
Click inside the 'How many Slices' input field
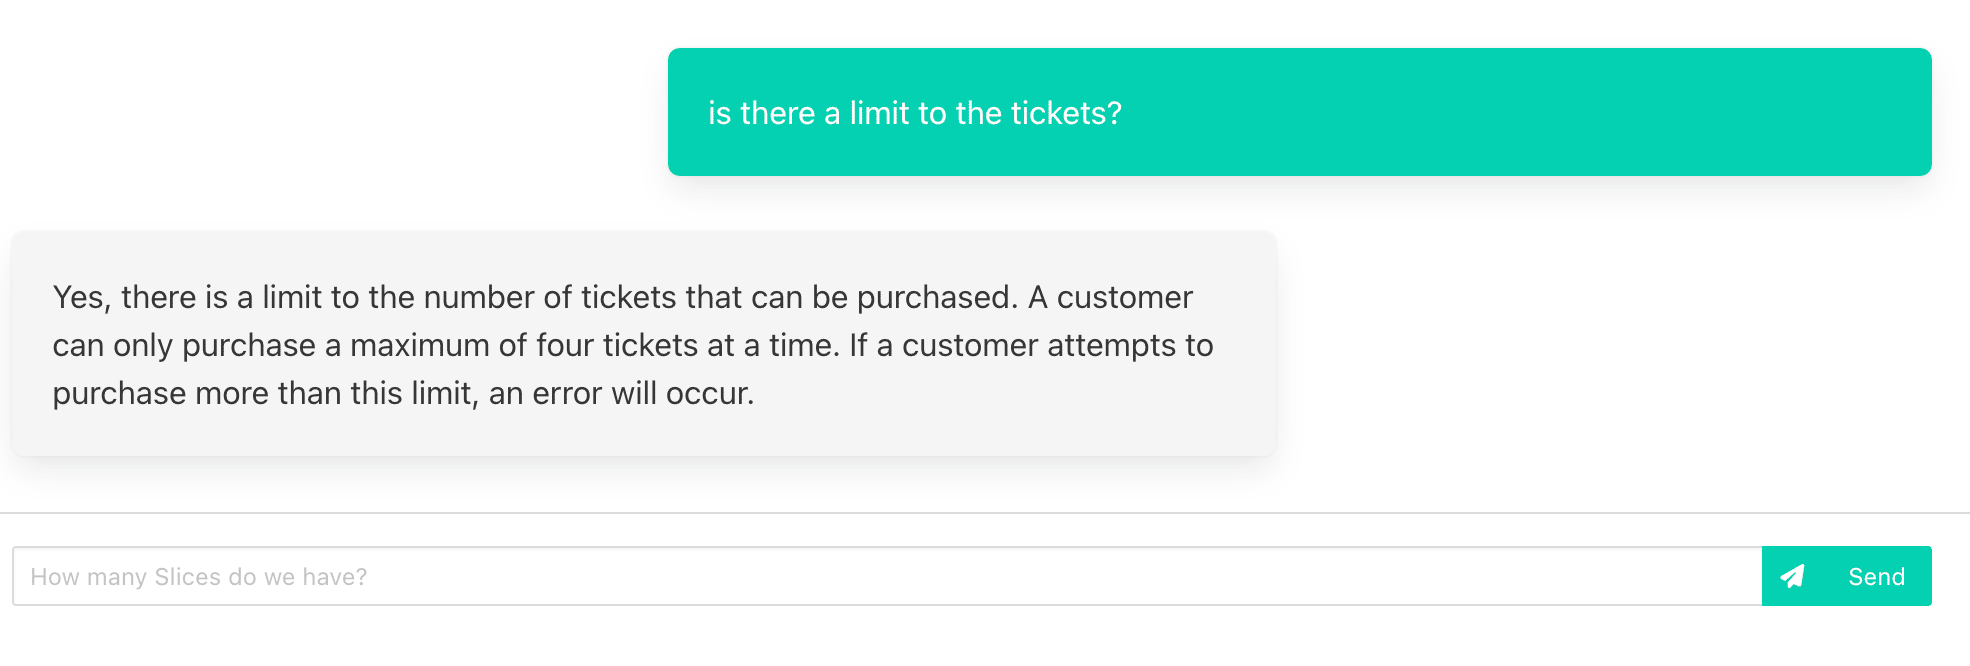[600, 576]
